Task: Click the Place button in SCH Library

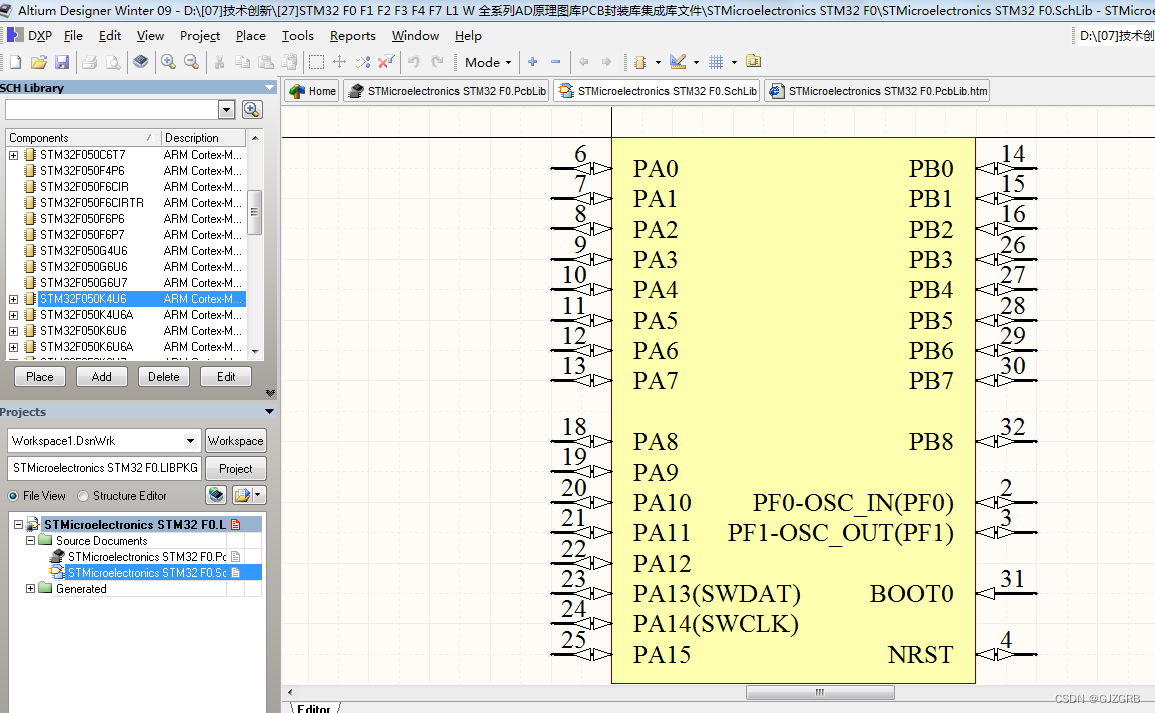Action: click(x=39, y=376)
